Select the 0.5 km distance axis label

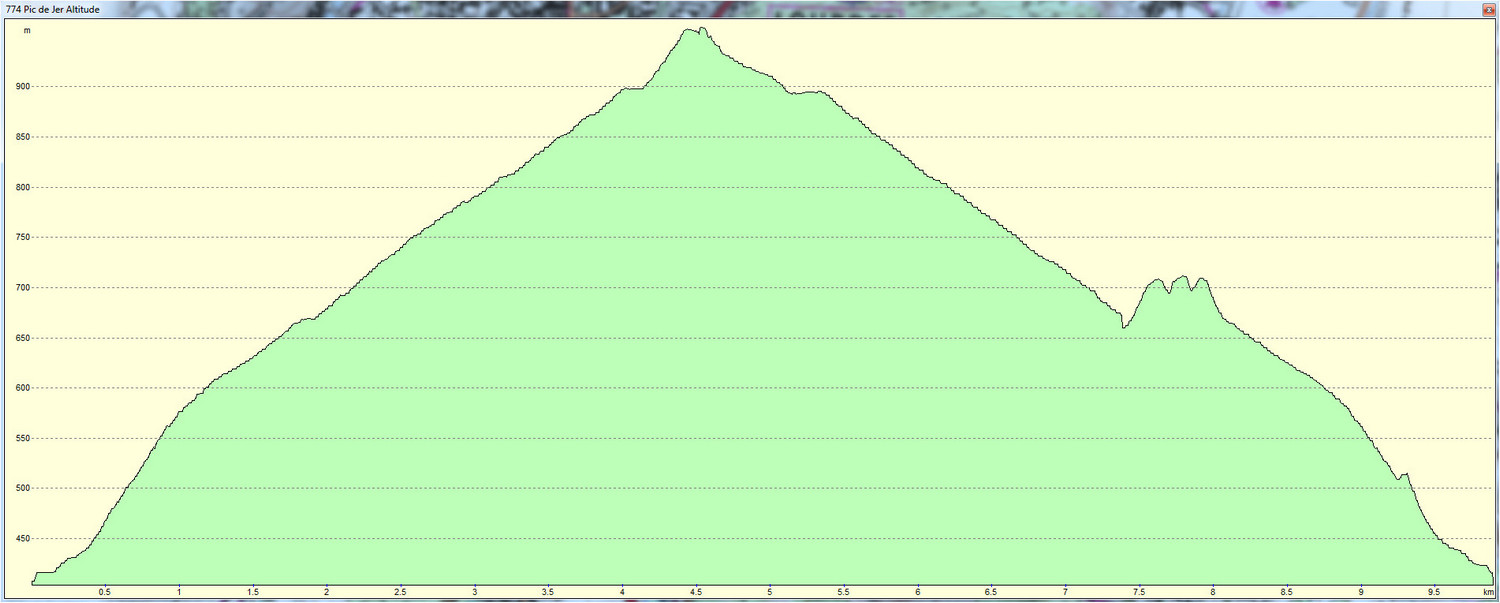104,592
